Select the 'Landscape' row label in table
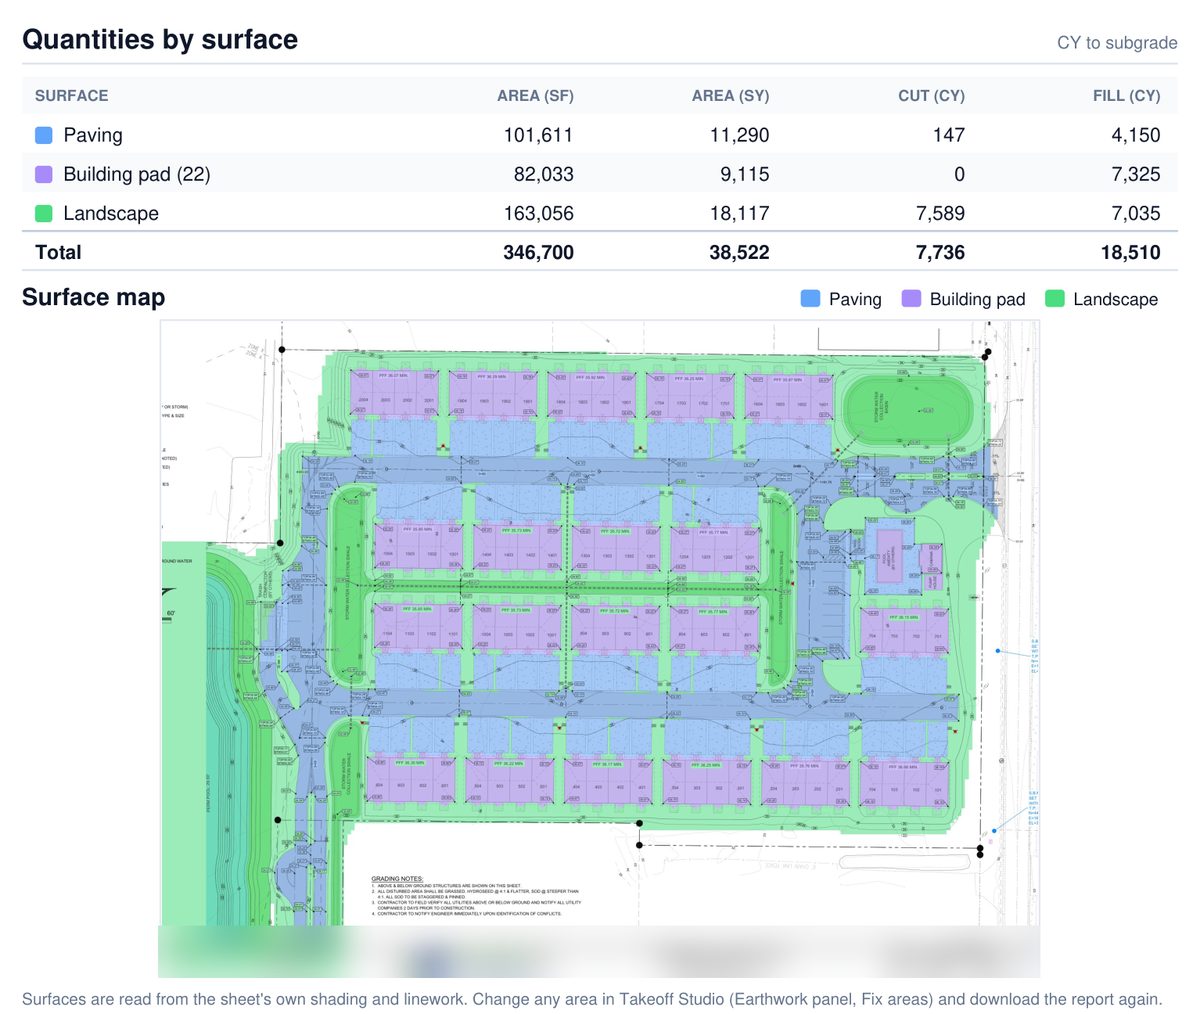This screenshot has height=1014, width=1200. coord(111,213)
